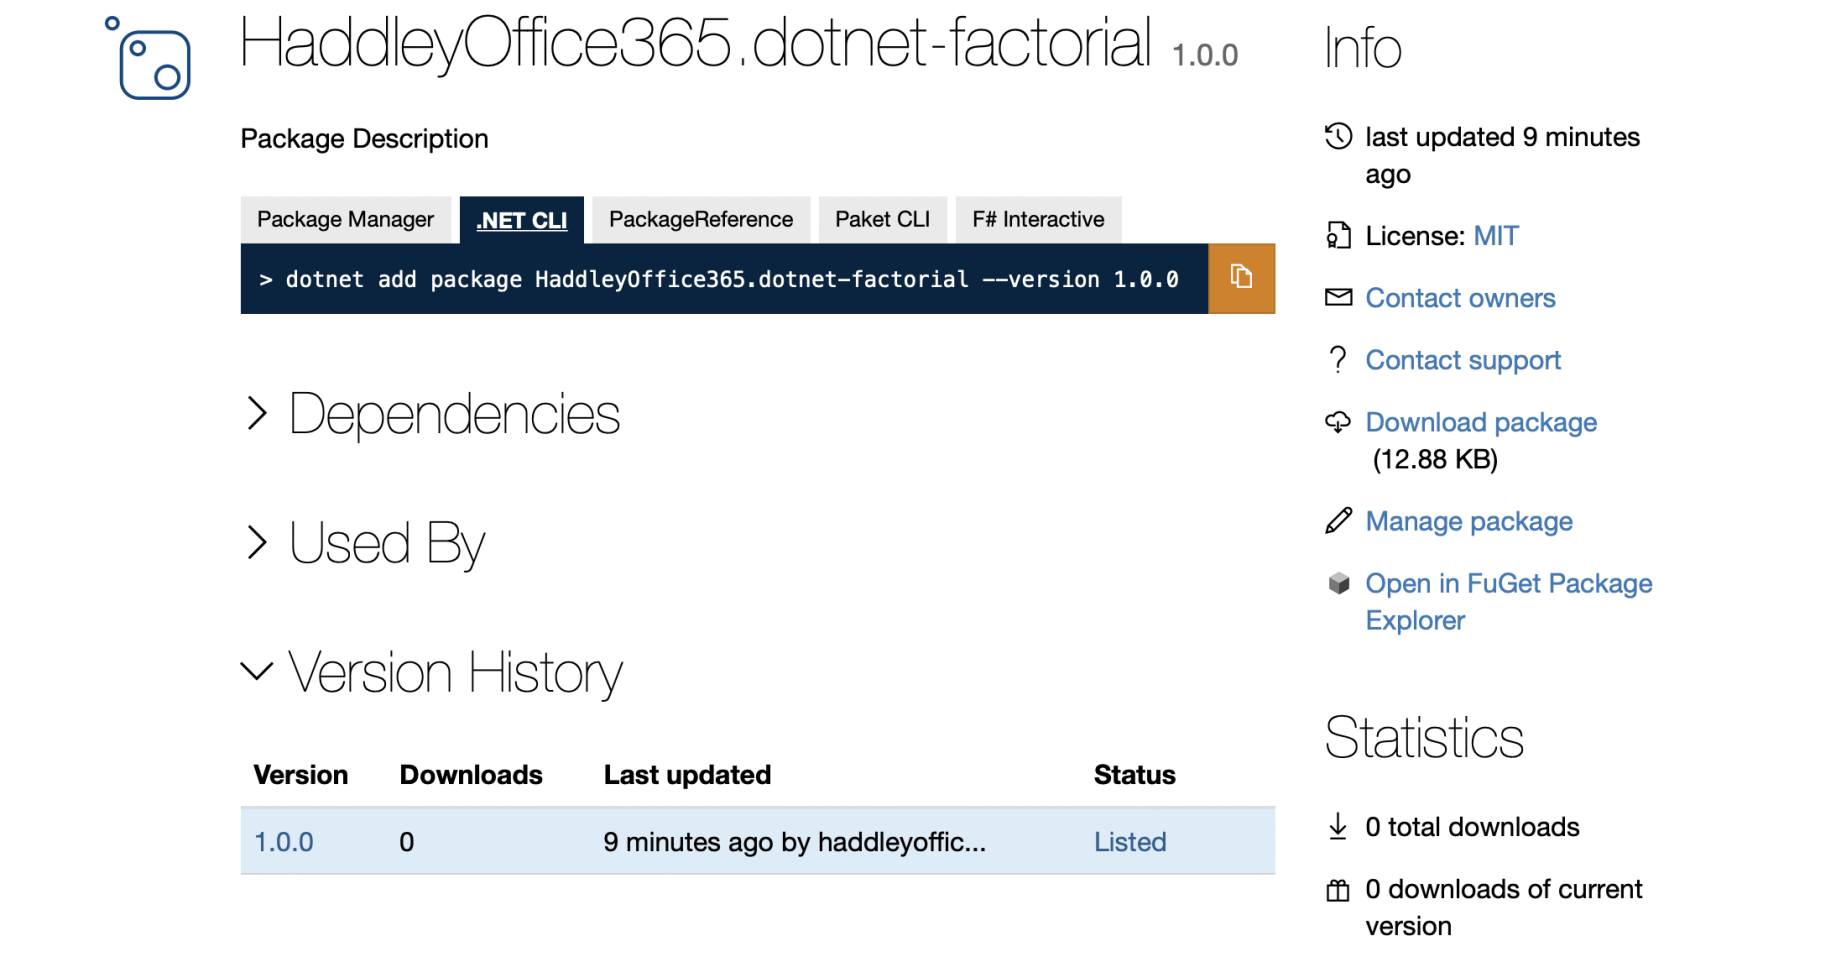Open version 1.0.0 link in history table

[x=284, y=842]
